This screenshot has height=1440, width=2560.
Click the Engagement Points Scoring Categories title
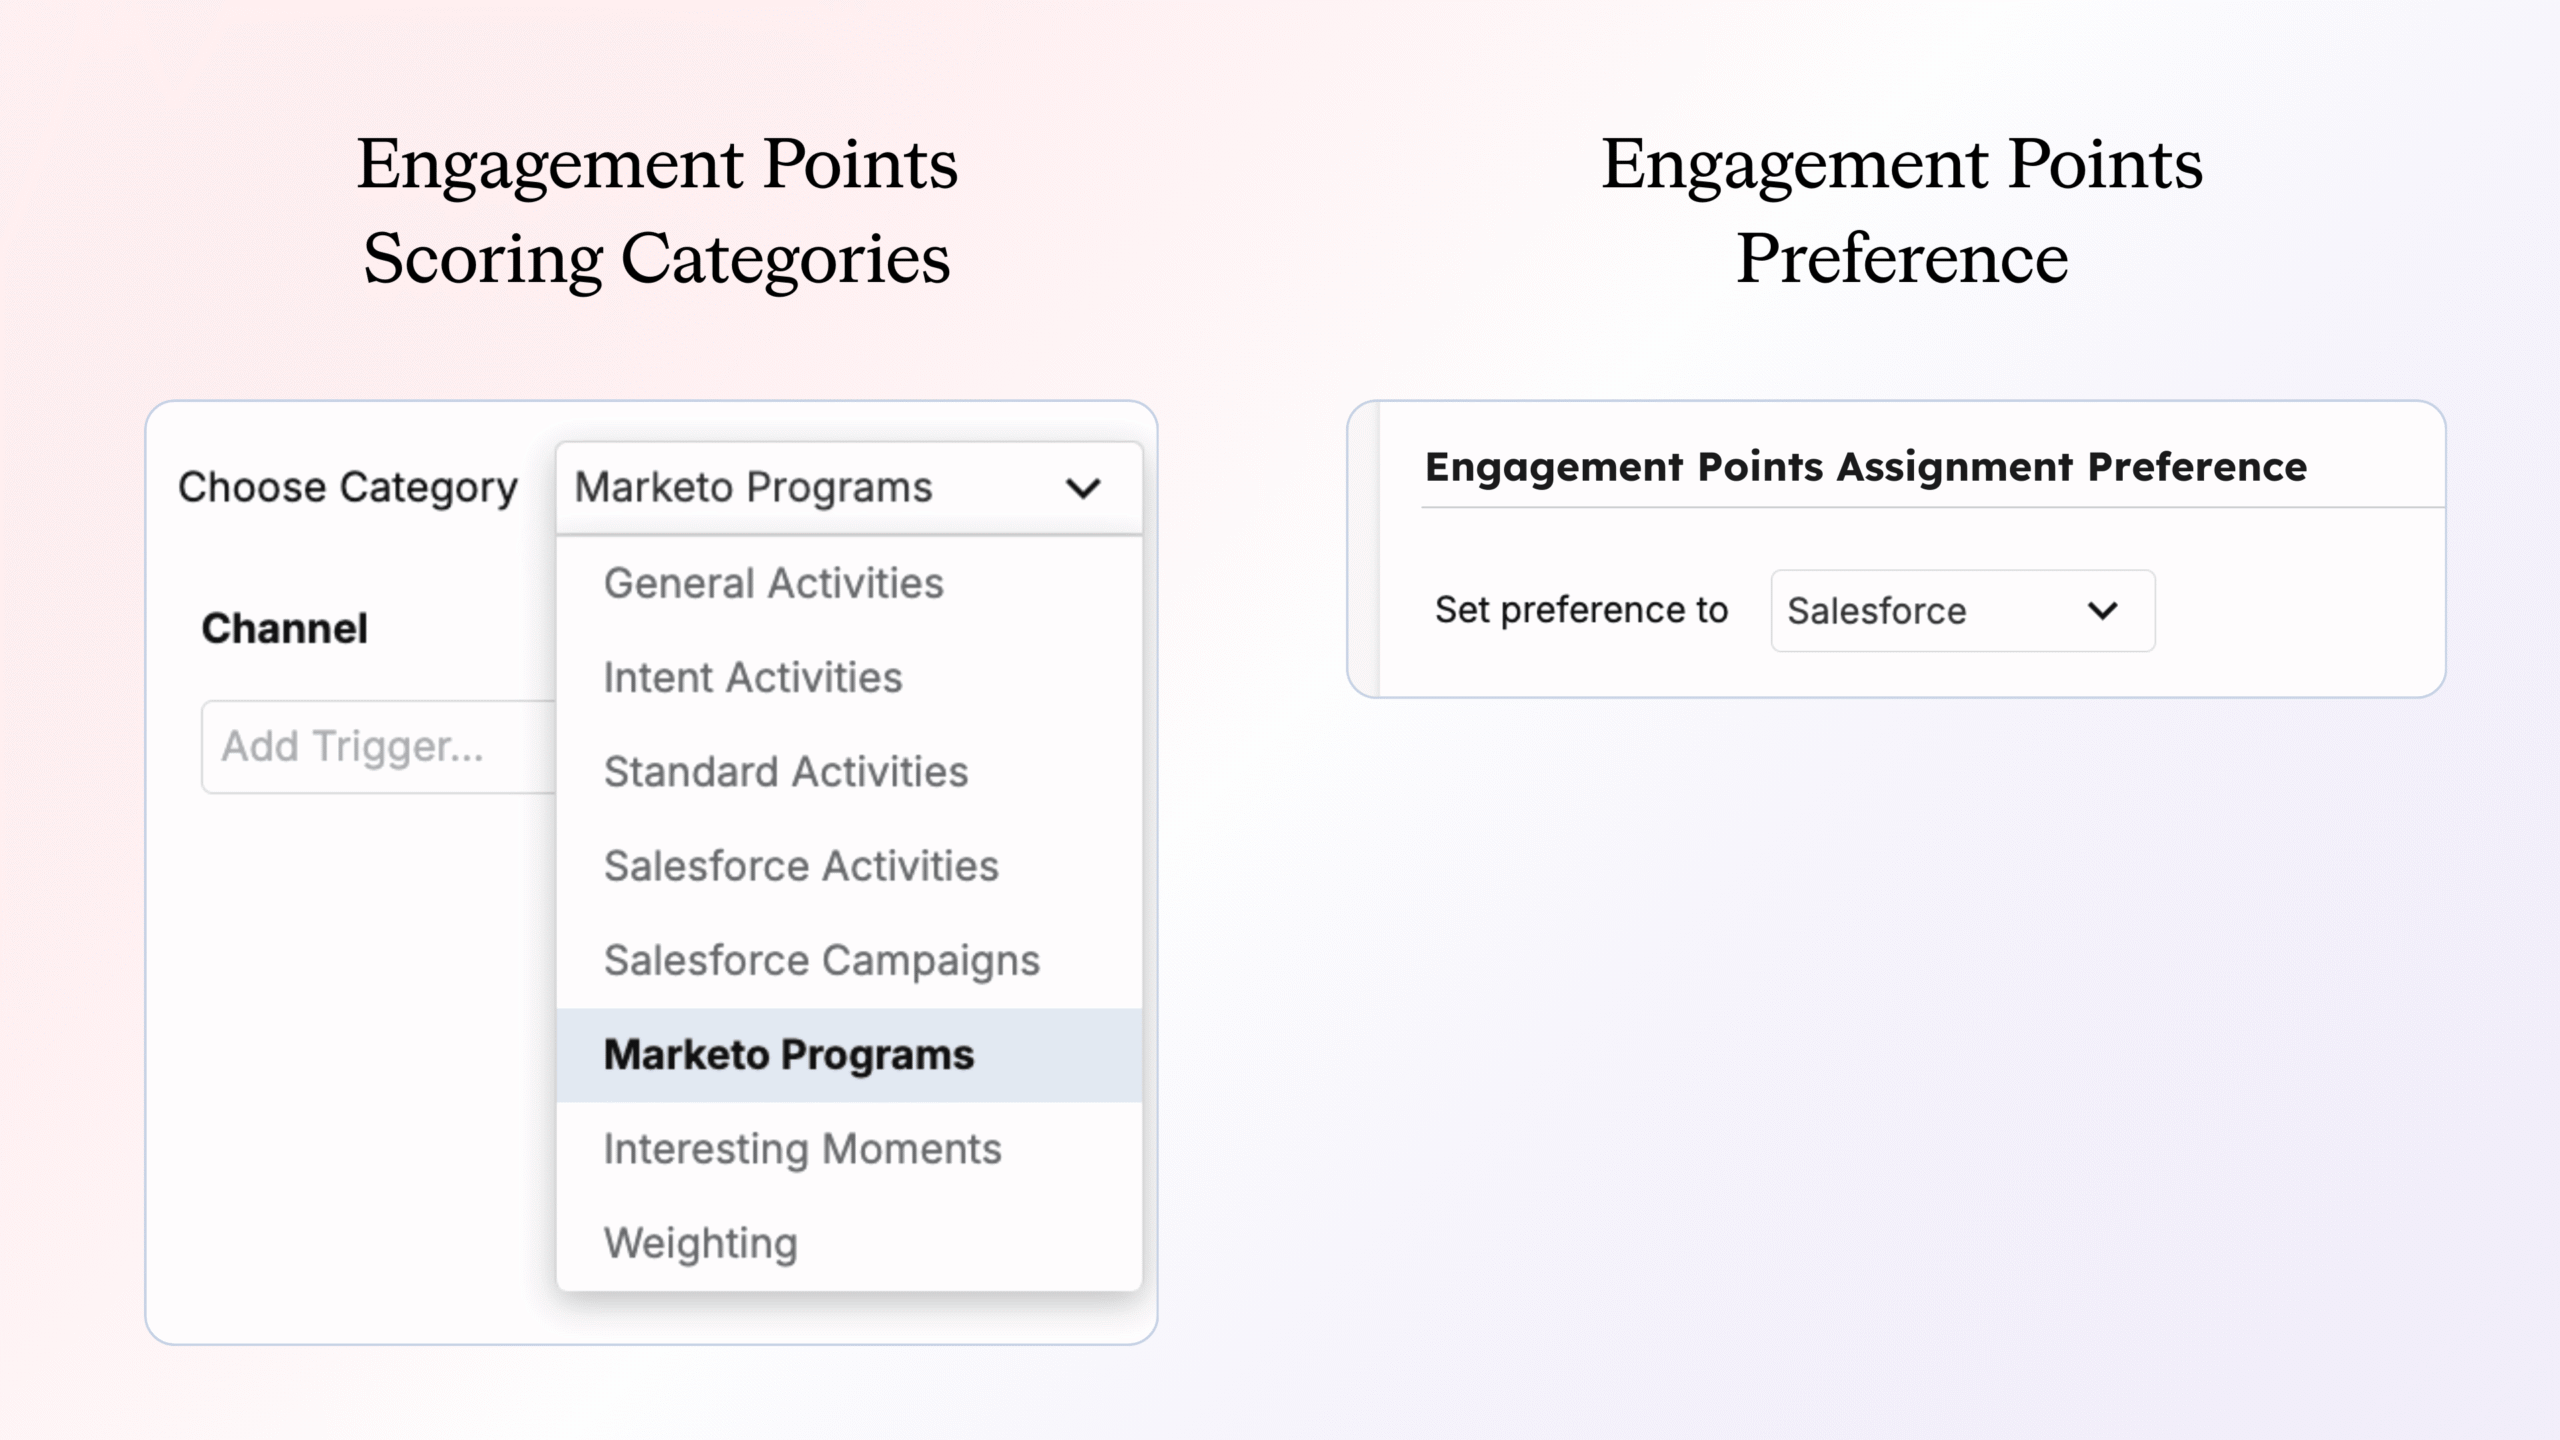click(x=657, y=211)
